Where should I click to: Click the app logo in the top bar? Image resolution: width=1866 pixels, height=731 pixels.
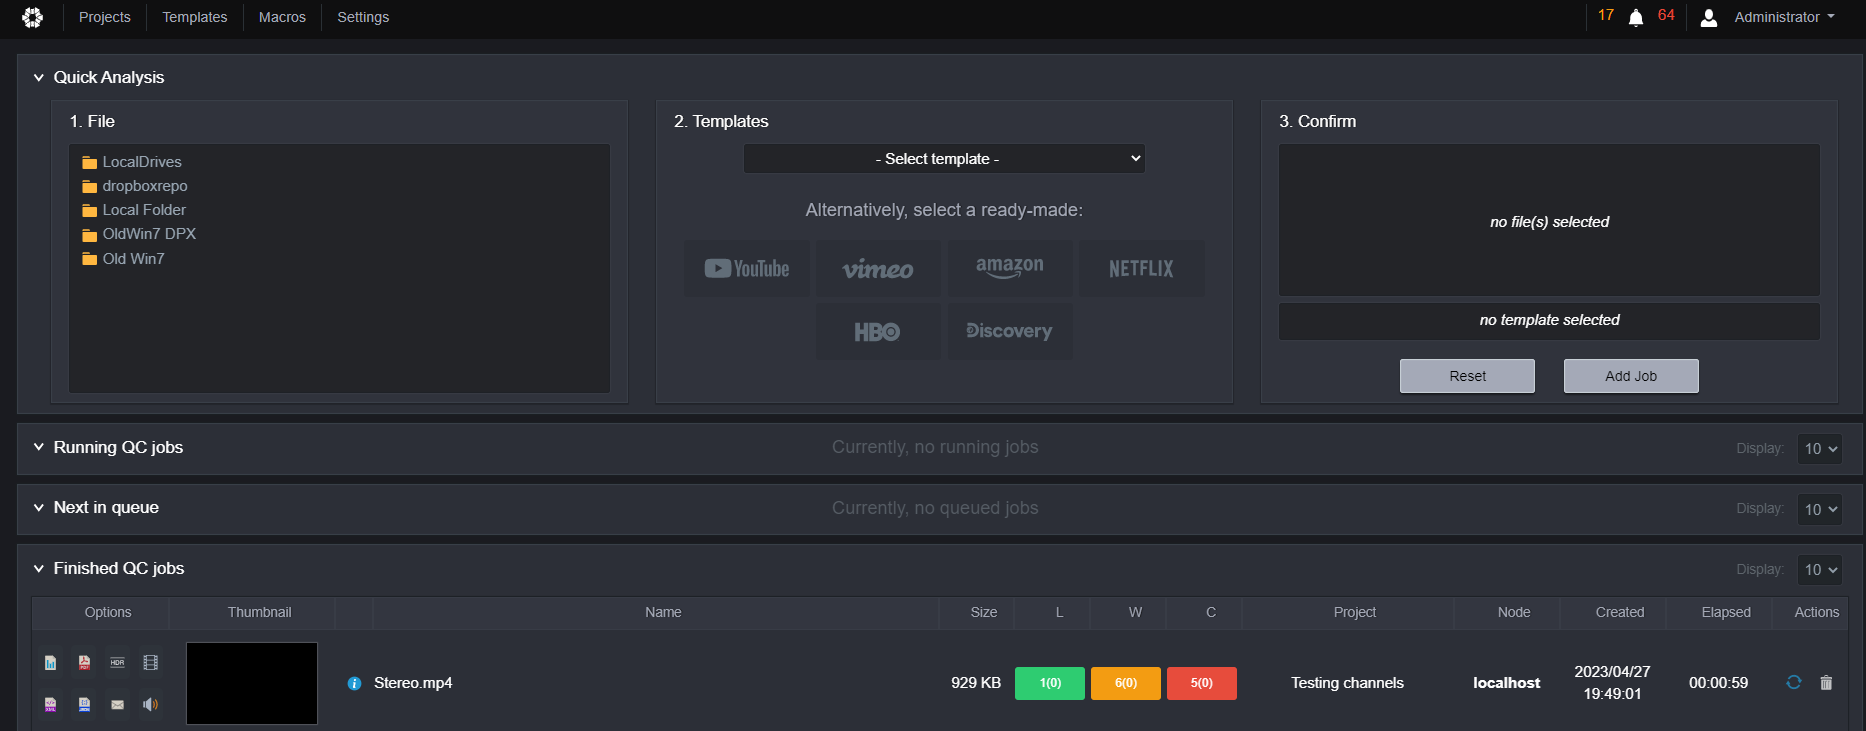point(33,17)
